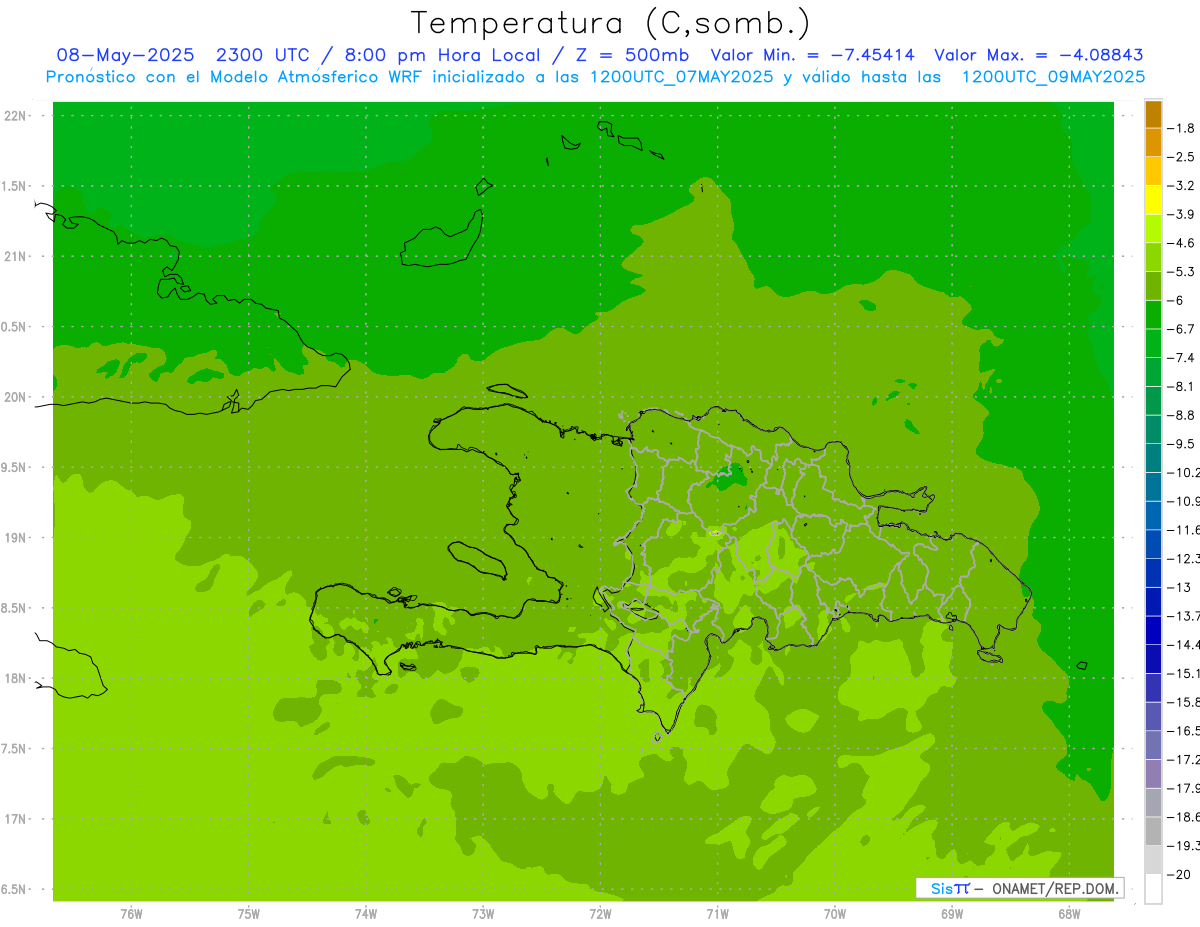
Task: Click the bright yellow swatch below -3.2
Action: (1153, 200)
